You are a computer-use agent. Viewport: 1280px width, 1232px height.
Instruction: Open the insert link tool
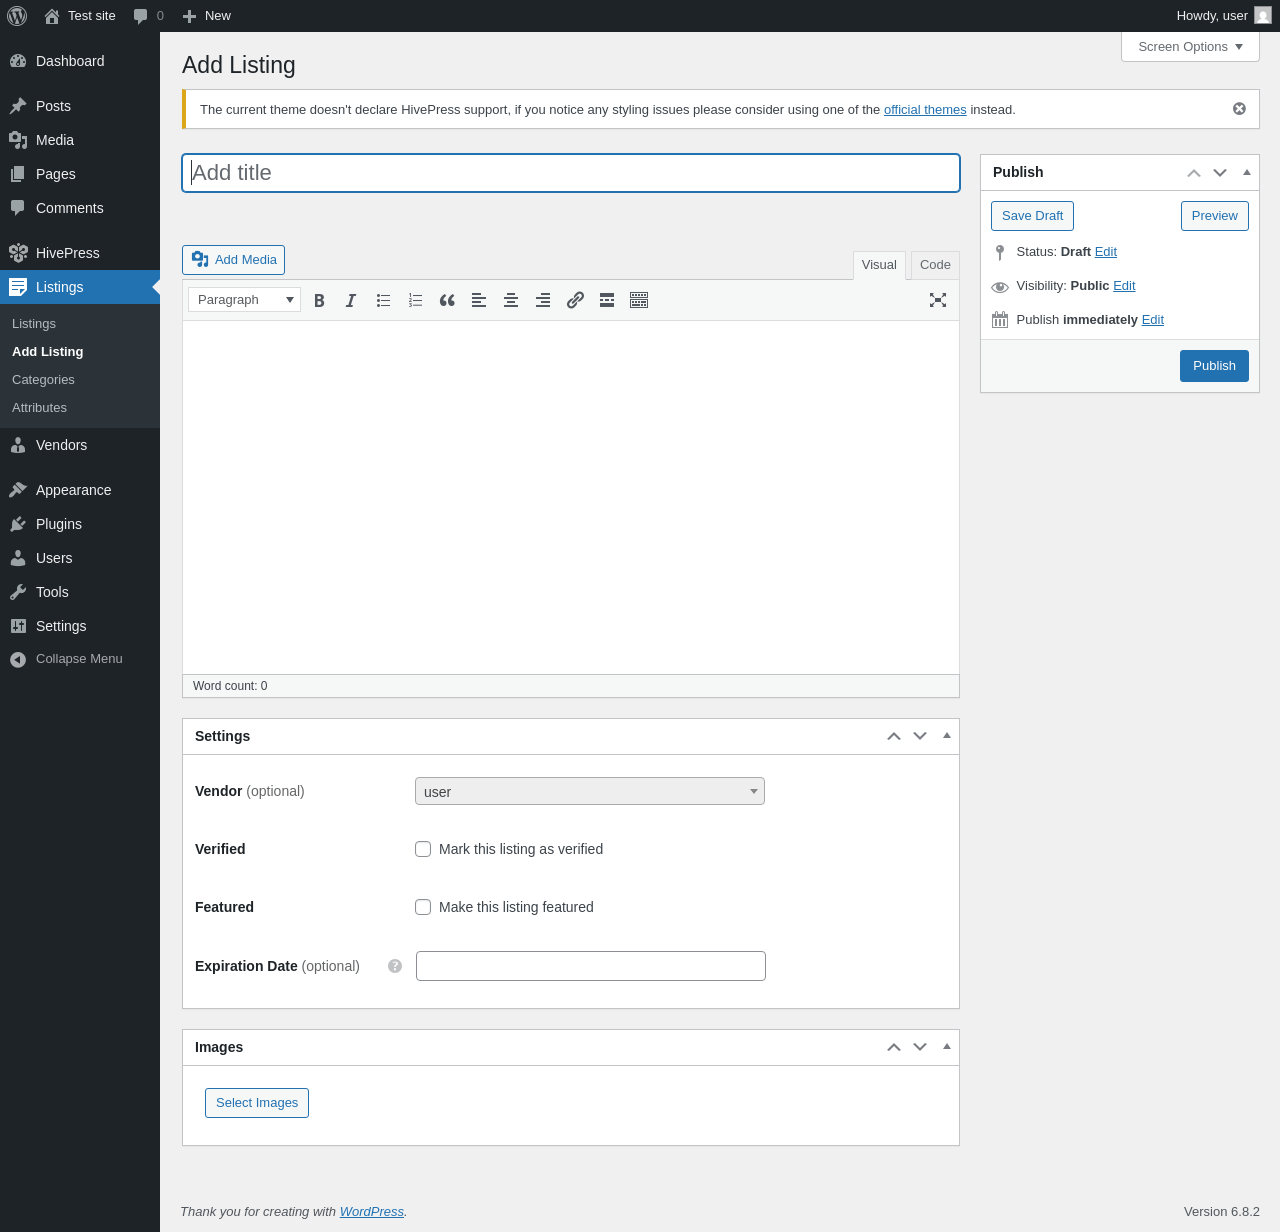click(575, 300)
